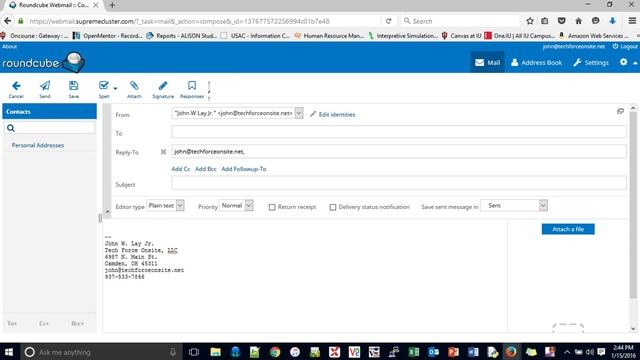The image size is (640, 360).
Task: Add selected contact with the Cc+ button
Action: [x=44, y=323]
